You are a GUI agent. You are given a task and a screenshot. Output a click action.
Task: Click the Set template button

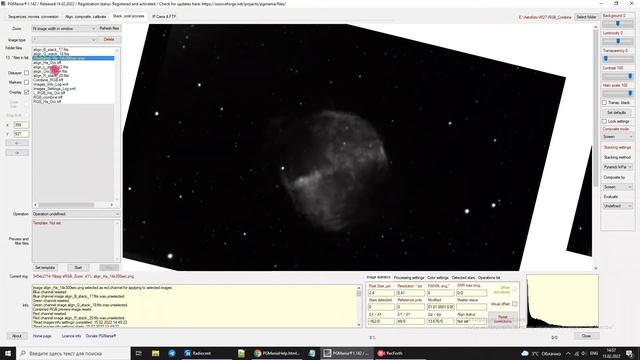click(x=45, y=268)
